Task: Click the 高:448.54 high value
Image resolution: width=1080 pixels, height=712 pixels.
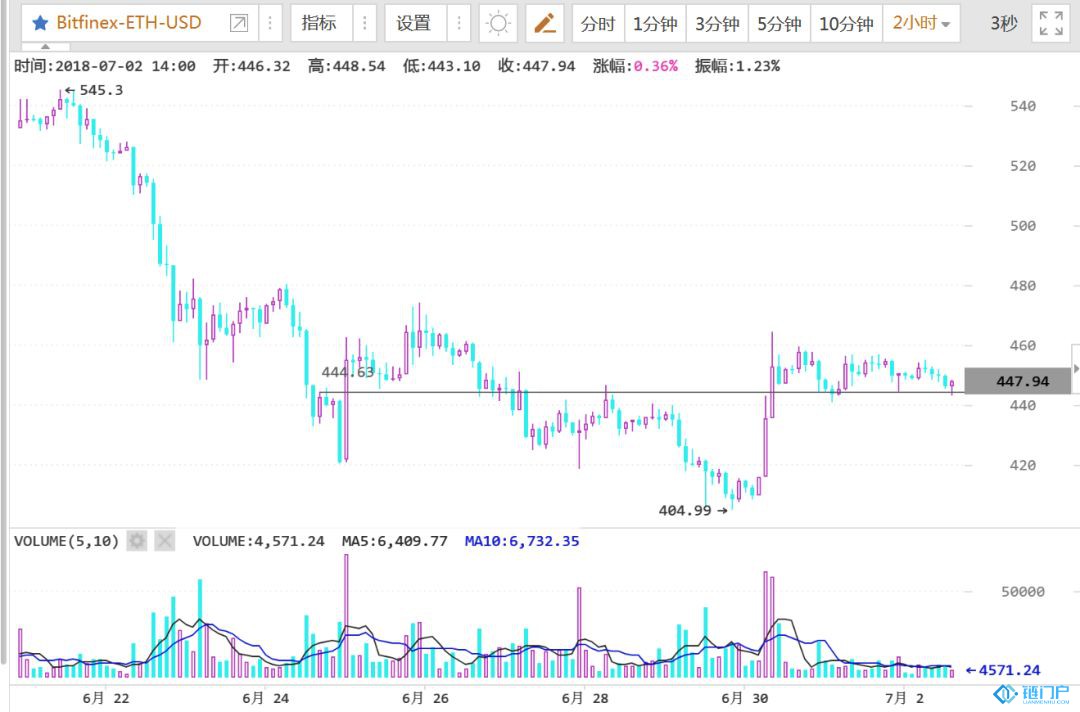Action: [346, 66]
